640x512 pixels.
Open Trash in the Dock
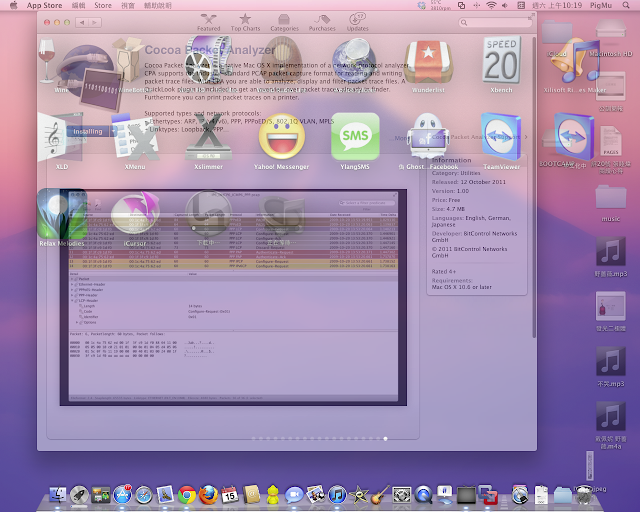pyautogui.click(x=584, y=495)
